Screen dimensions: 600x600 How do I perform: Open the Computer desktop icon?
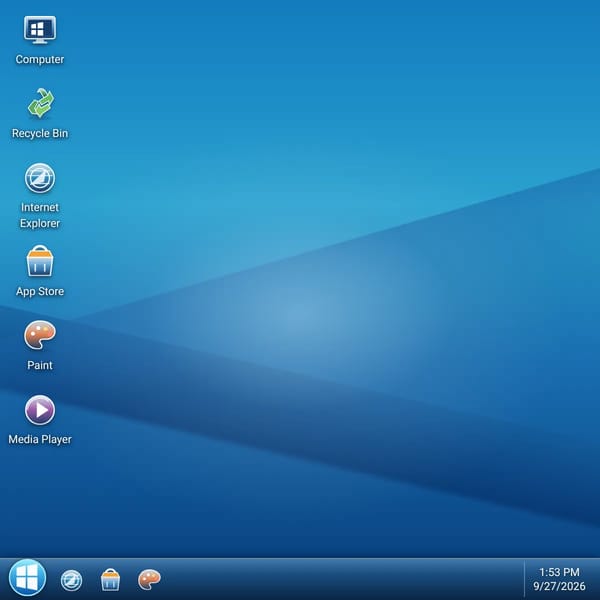(40, 30)
